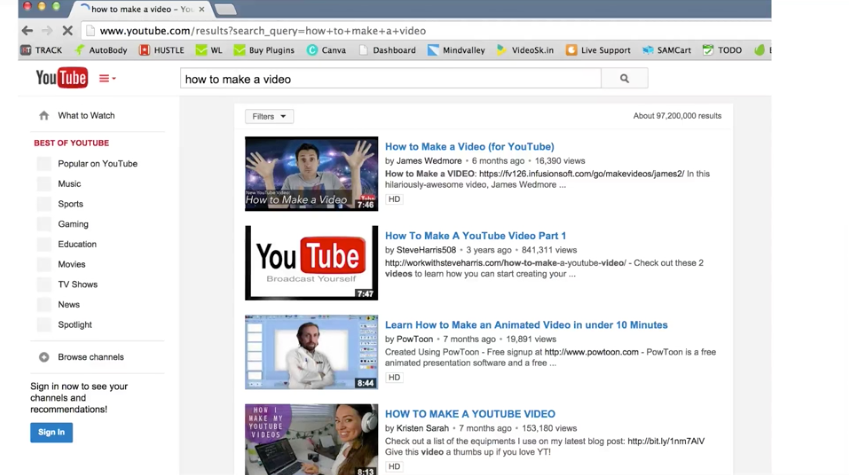Stop page loading with X icon
849x475 pixels.
(68, 30)
